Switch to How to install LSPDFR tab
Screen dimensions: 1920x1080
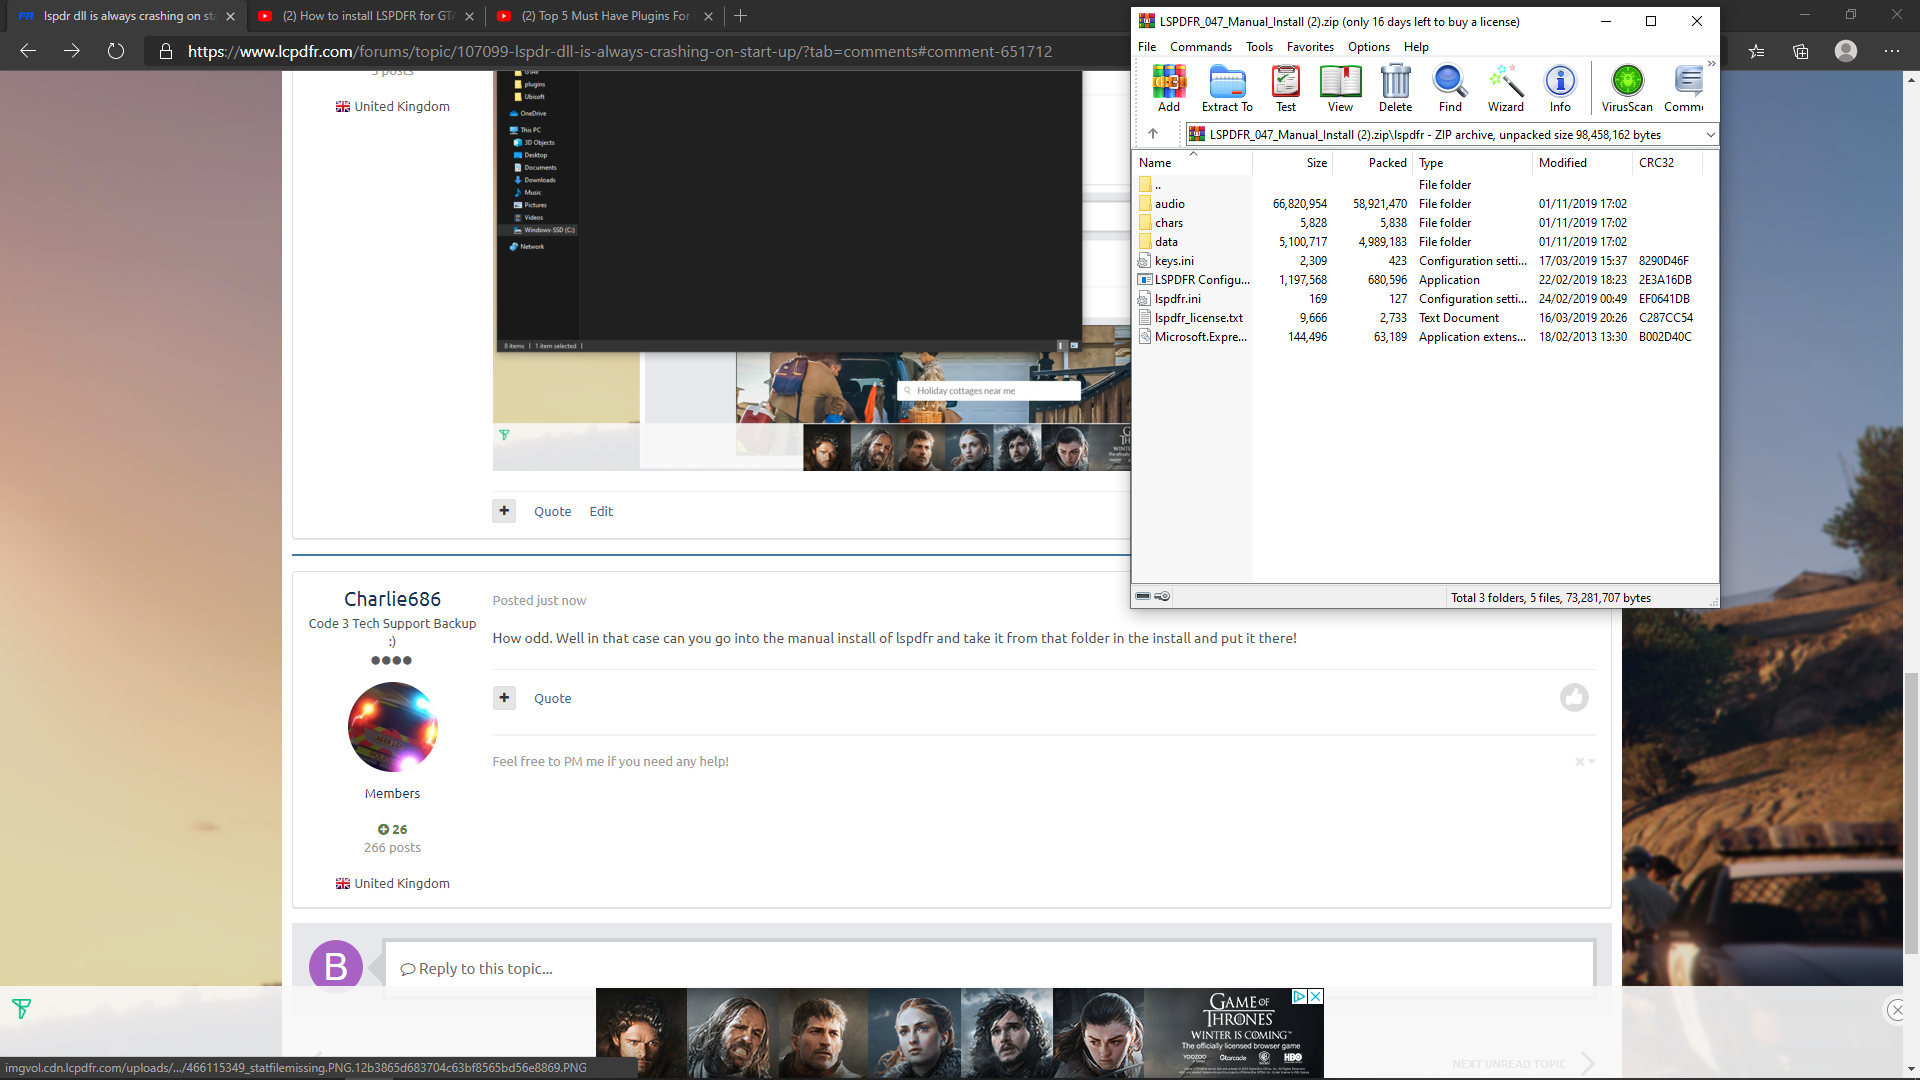(x=366, y=16)
